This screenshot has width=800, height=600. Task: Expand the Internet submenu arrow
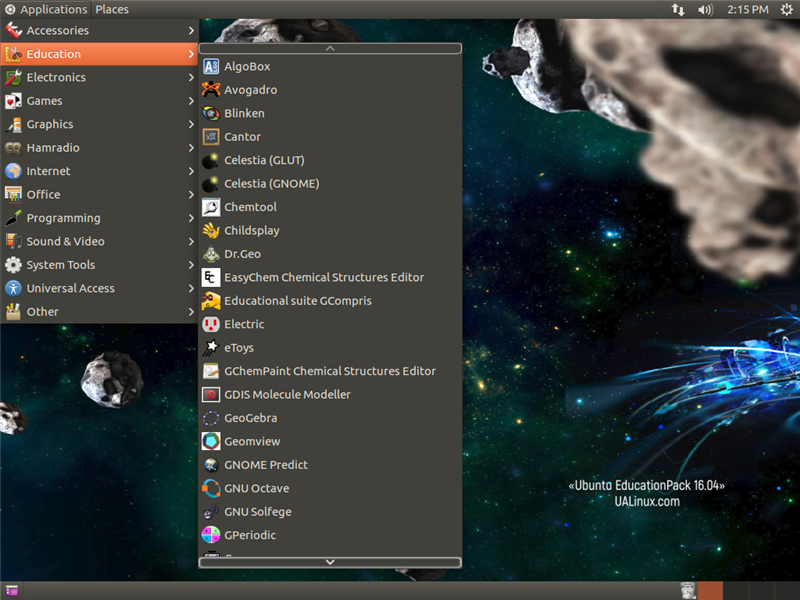[191, 171]
